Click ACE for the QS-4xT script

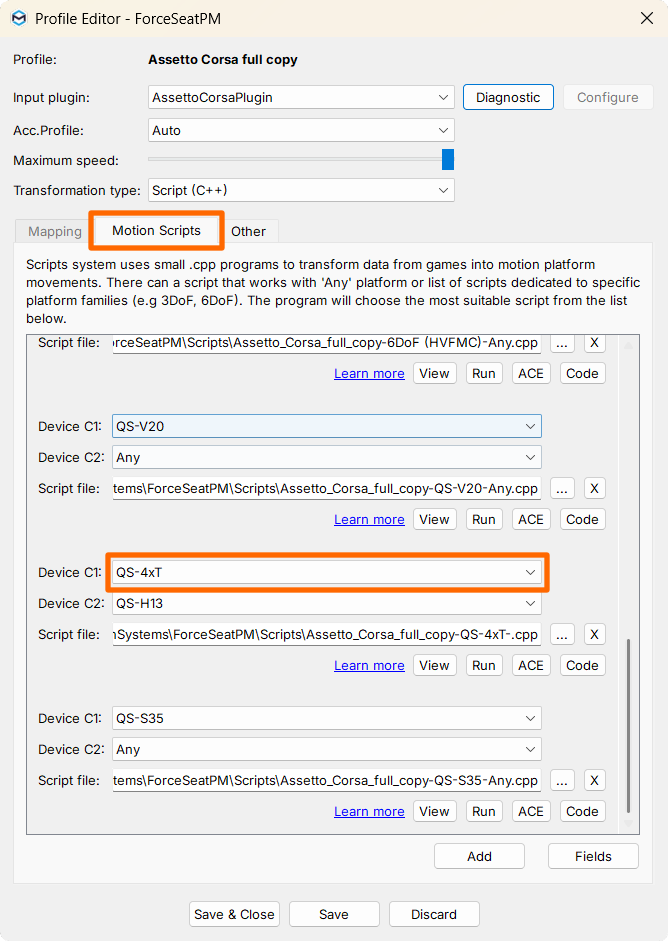531,666
